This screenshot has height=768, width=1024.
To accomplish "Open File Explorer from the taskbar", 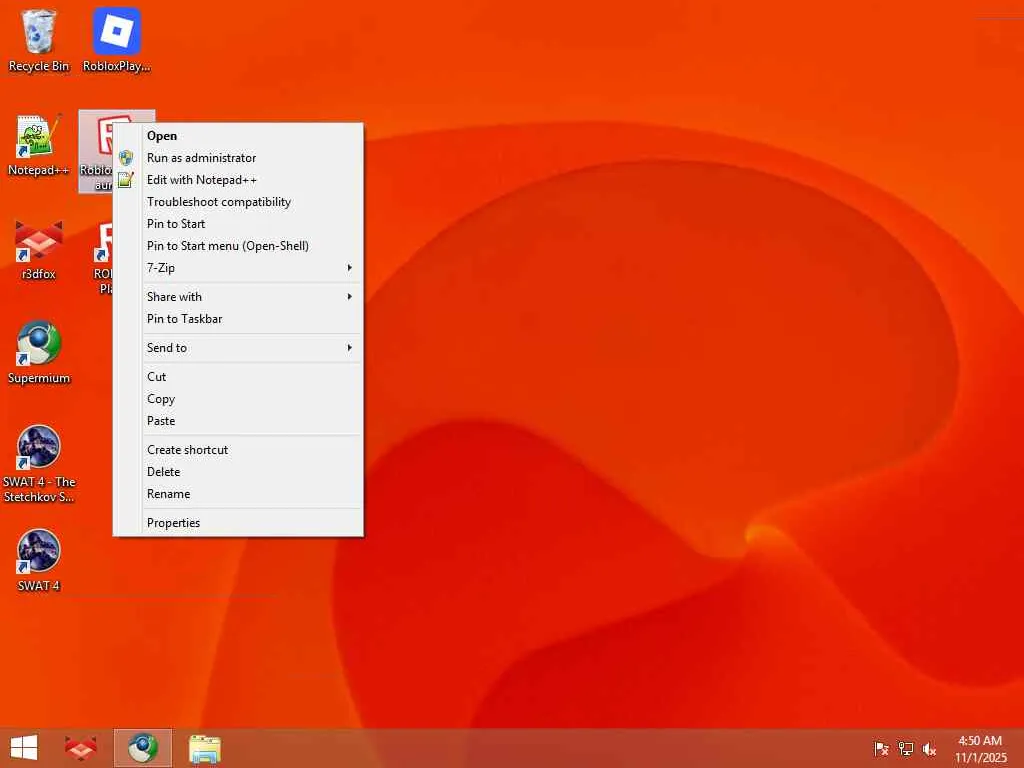I will [x=205, y=748].
